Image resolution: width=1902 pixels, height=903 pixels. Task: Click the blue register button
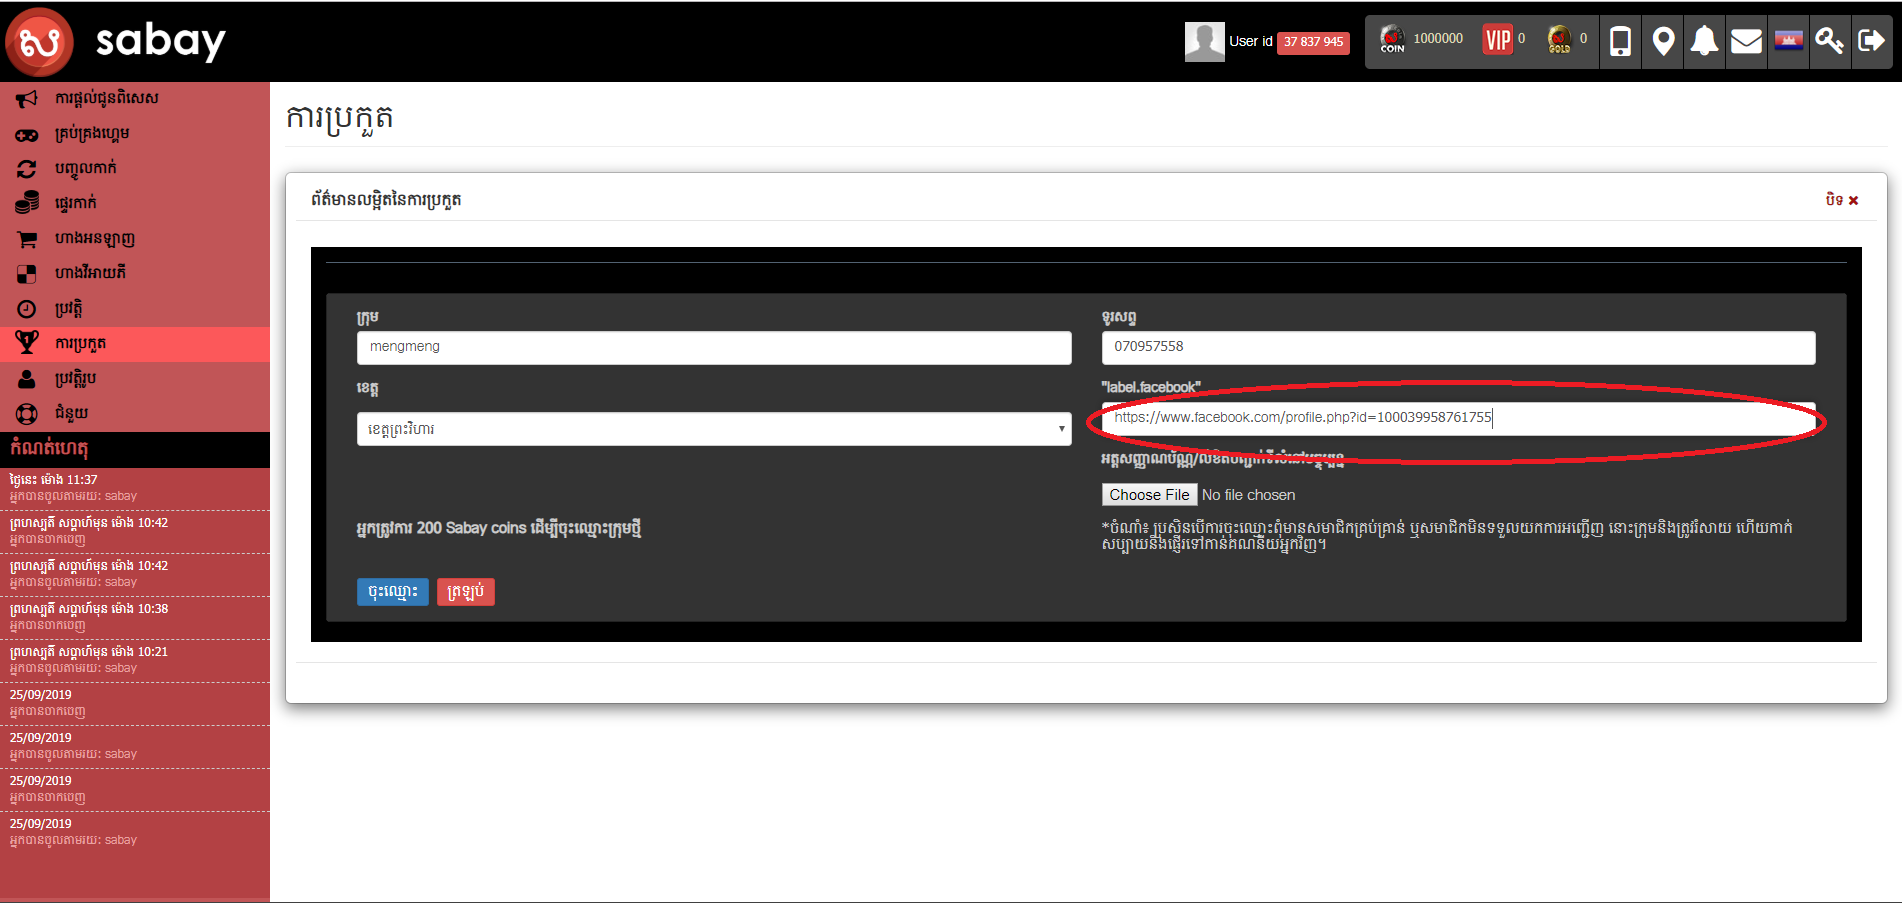[392, 592]
